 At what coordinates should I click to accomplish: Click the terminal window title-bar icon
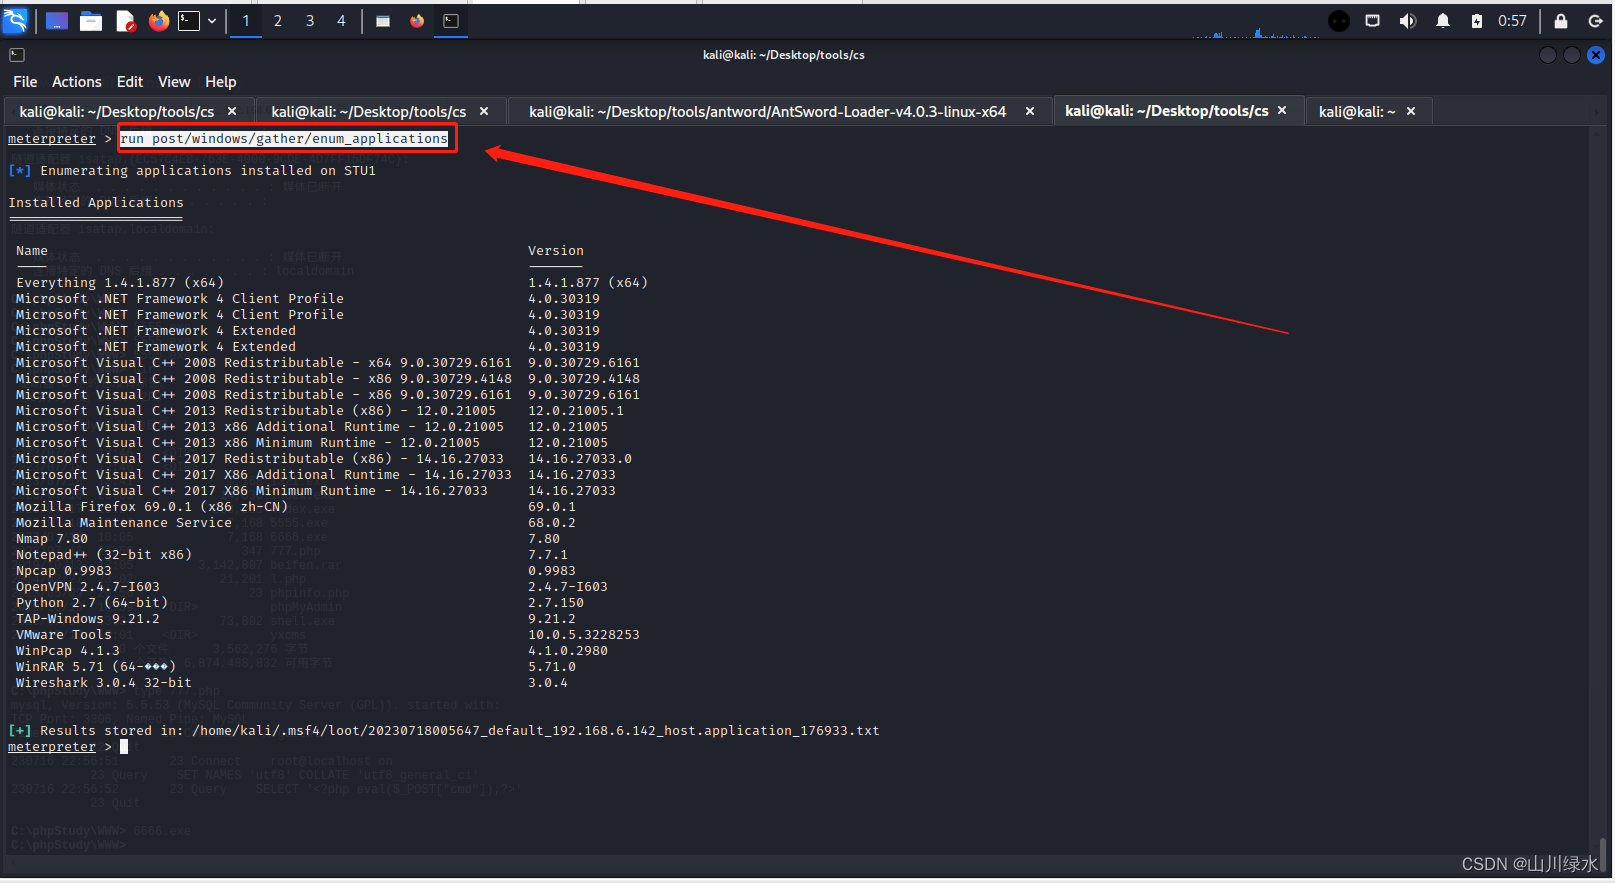coord(17,55)
